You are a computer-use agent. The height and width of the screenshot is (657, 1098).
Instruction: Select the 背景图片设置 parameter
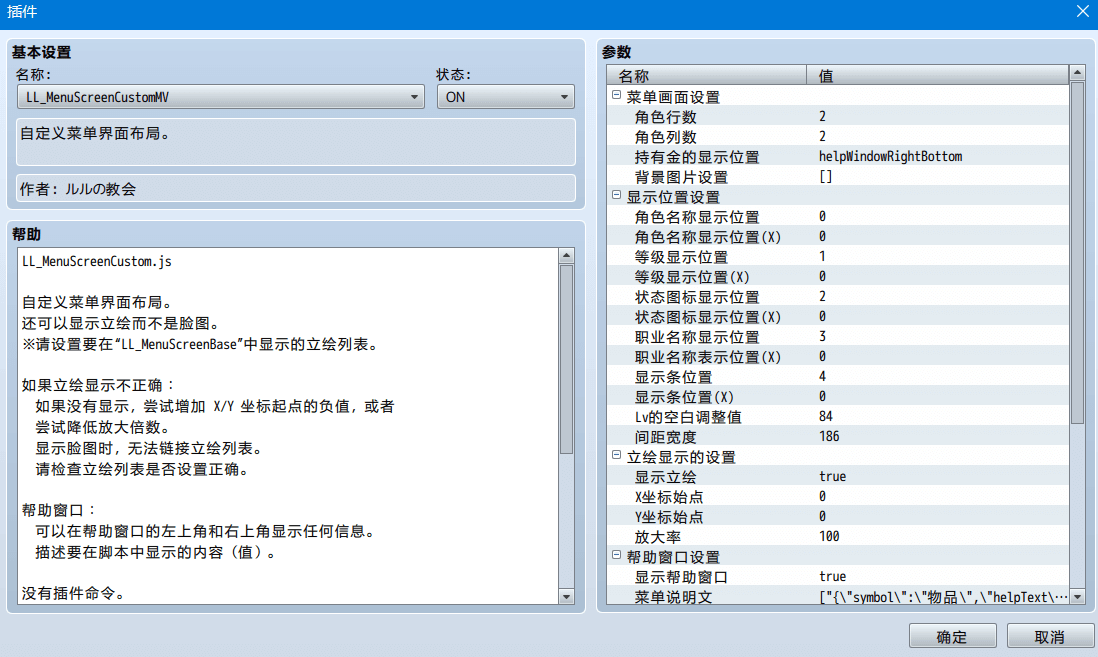tap(838, 177)
